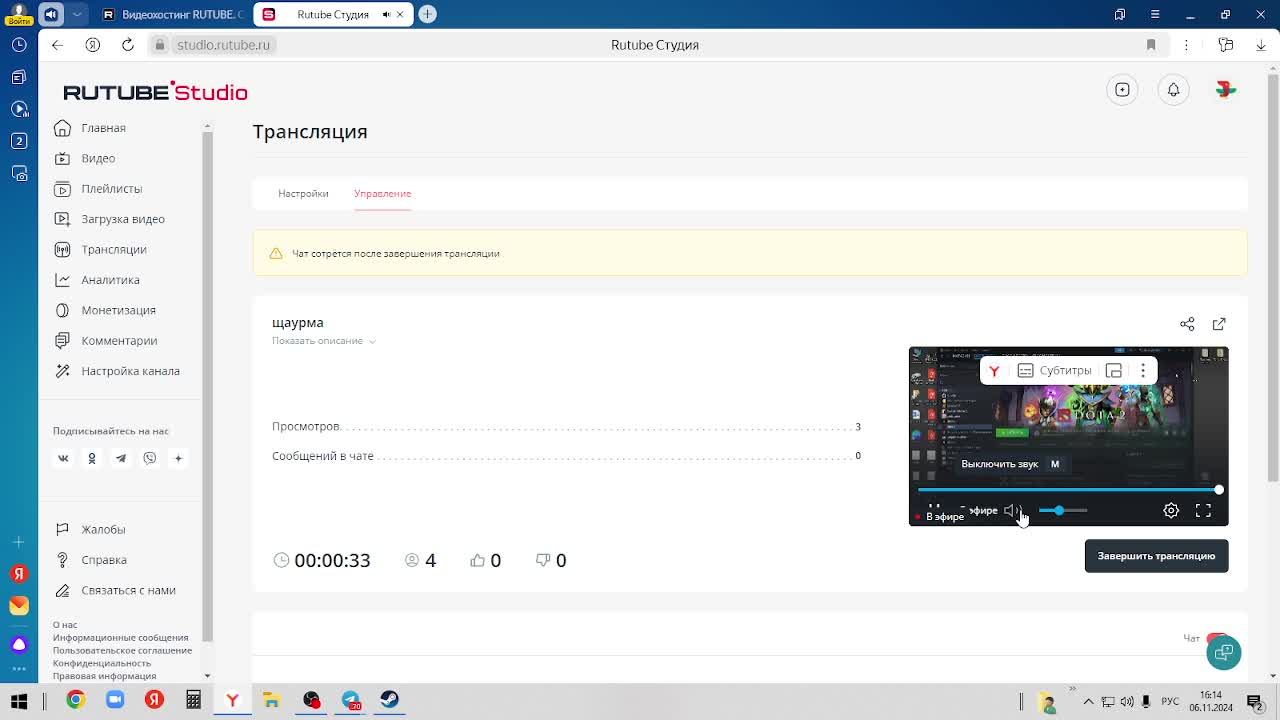Open the channel avatar menu

tap(1225, 90)
